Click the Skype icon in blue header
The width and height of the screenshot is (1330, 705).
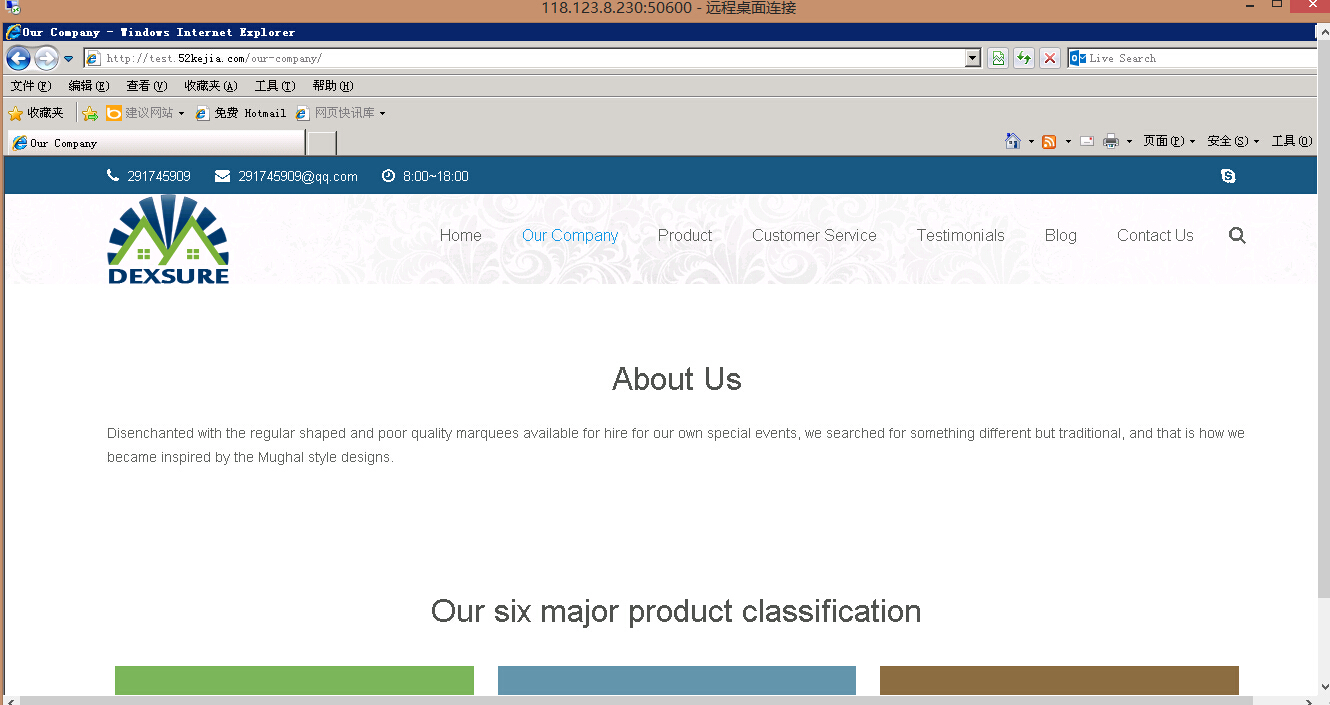[1228, 176]
